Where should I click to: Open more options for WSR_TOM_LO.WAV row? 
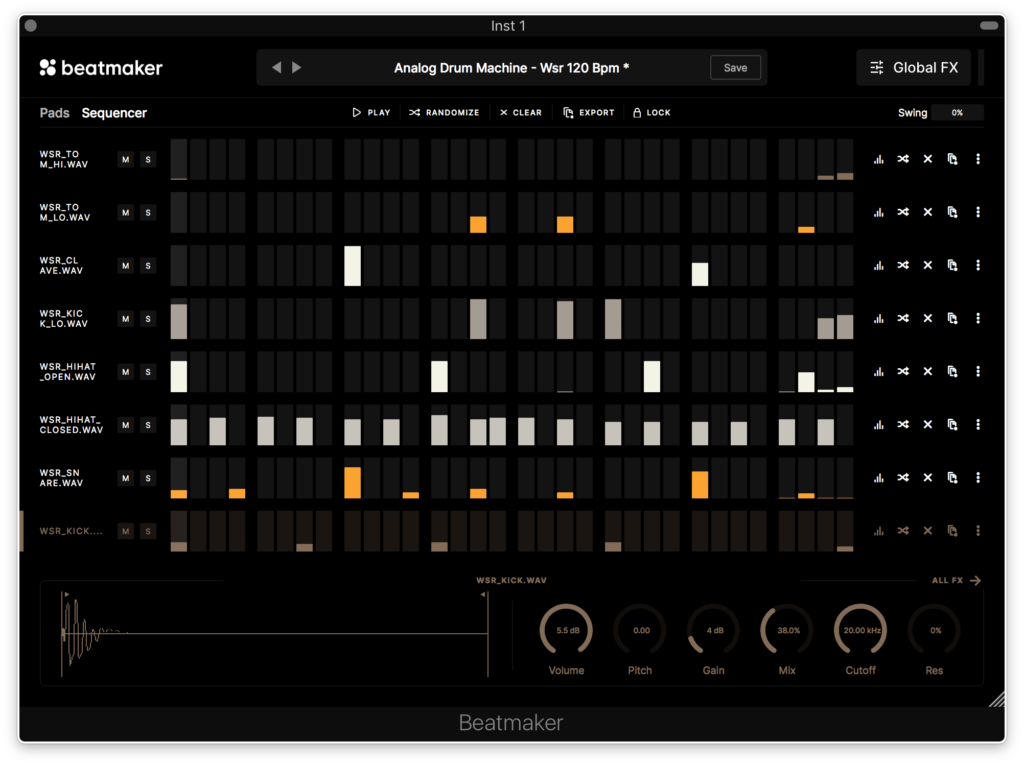tap(978, 212)
